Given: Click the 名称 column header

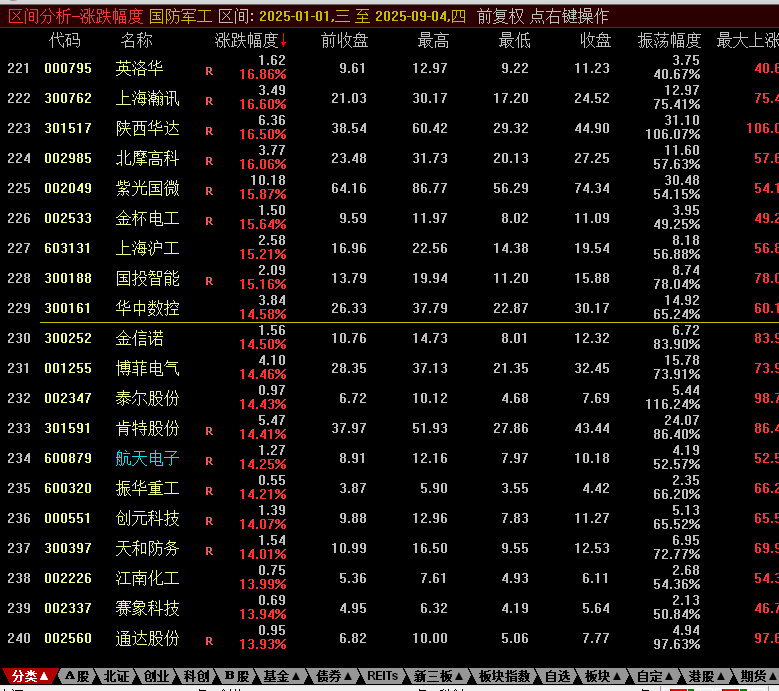Looking at the screenshot, I should coord(136,40).
